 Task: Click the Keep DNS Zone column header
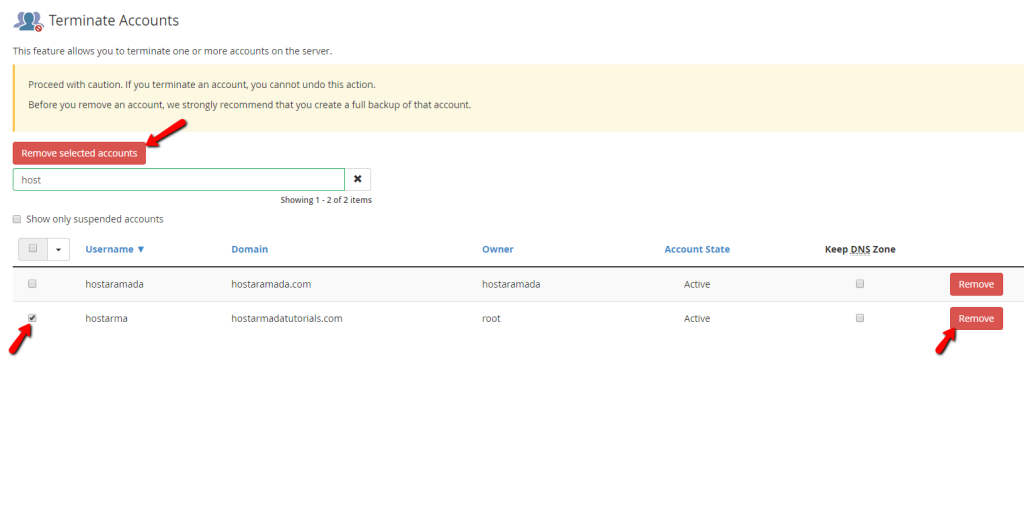860,249
